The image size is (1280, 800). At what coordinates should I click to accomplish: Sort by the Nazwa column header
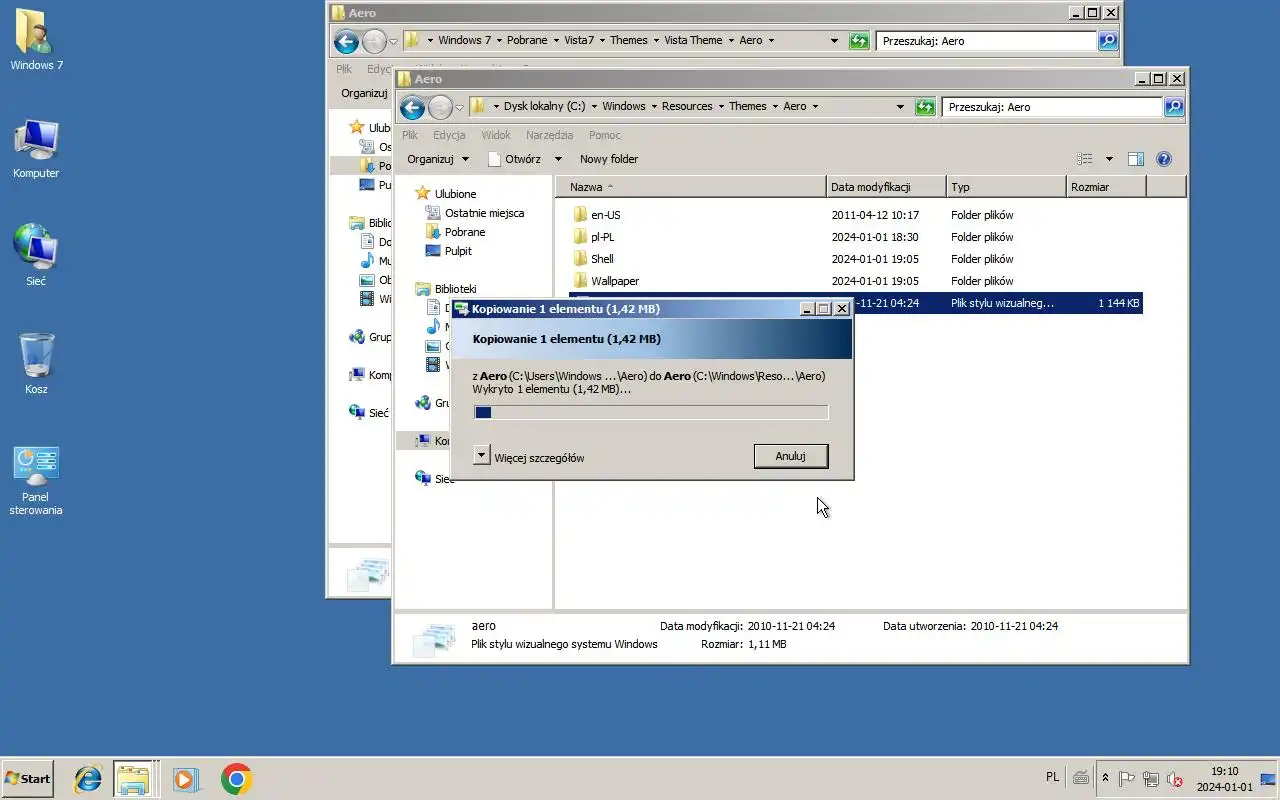[691, 187]
